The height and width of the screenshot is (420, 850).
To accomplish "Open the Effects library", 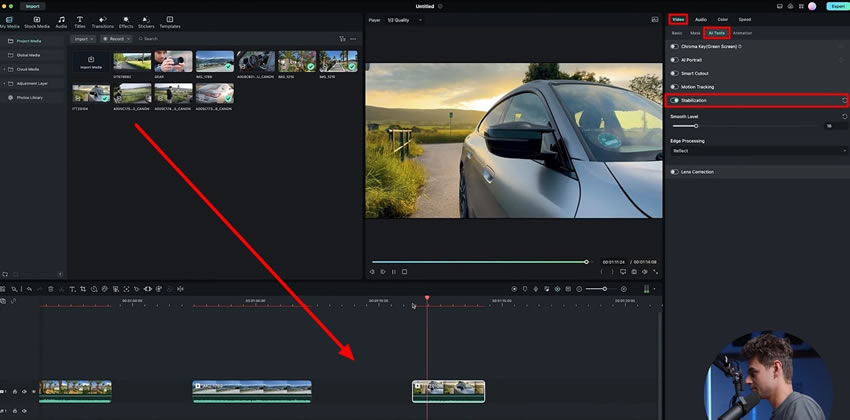I will click(126, 22).
